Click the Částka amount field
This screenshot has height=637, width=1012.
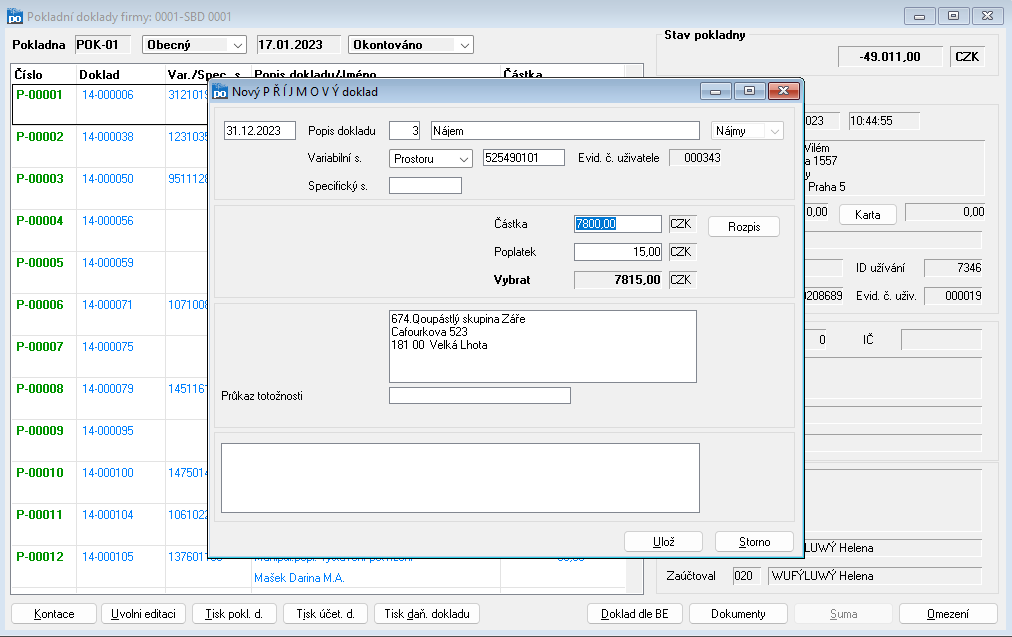(618, 224)
